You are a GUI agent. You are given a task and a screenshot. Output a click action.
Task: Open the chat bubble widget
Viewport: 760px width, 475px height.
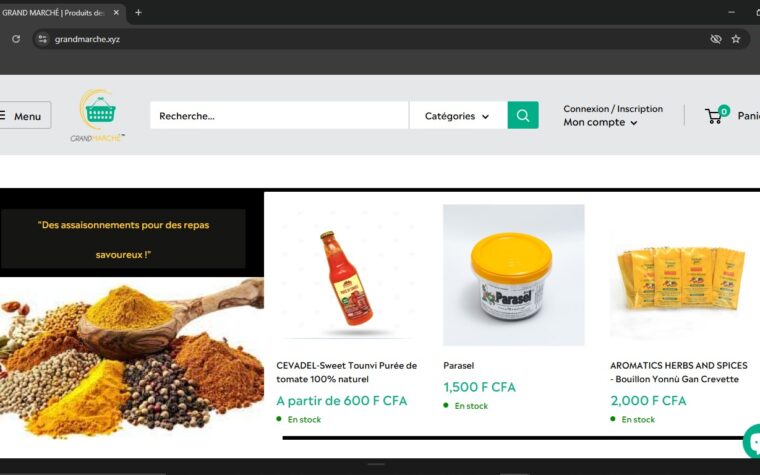[x=753, y=441]
